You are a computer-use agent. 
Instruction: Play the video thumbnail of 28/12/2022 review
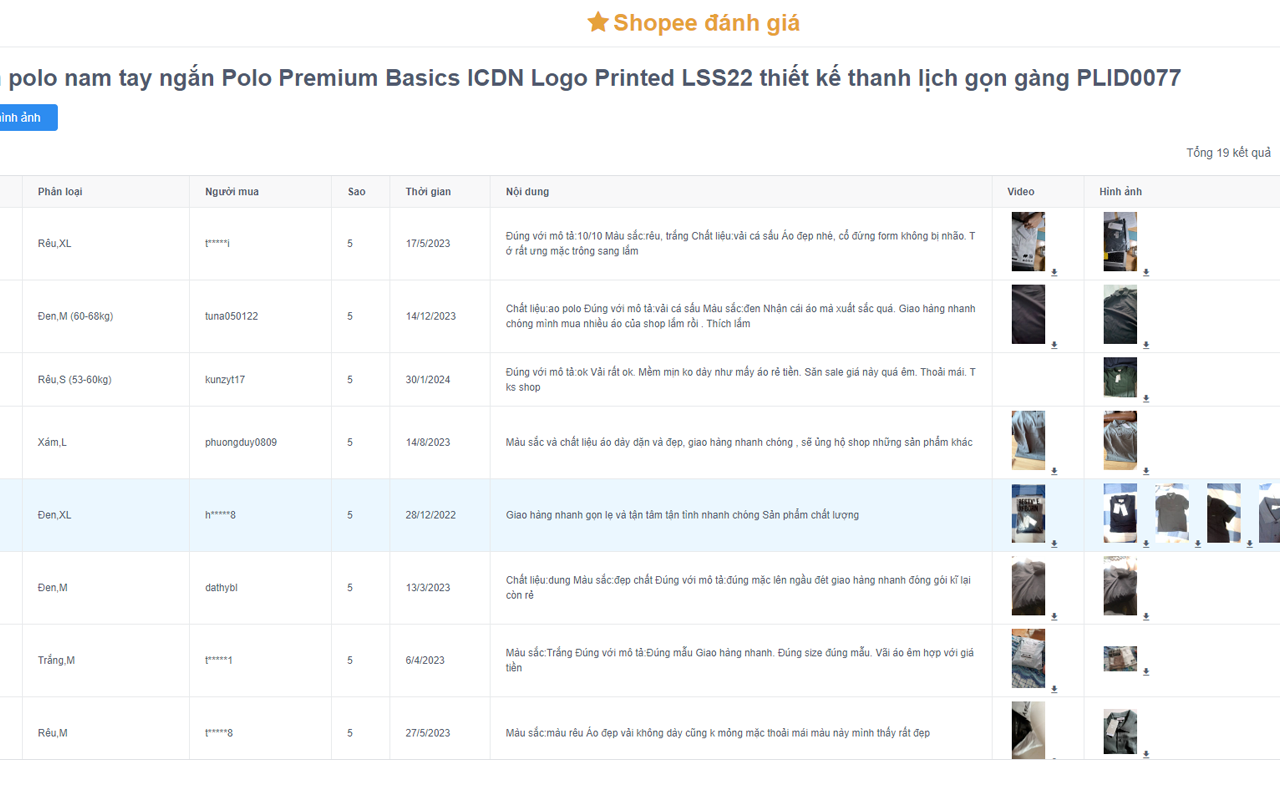[1028, 514]
